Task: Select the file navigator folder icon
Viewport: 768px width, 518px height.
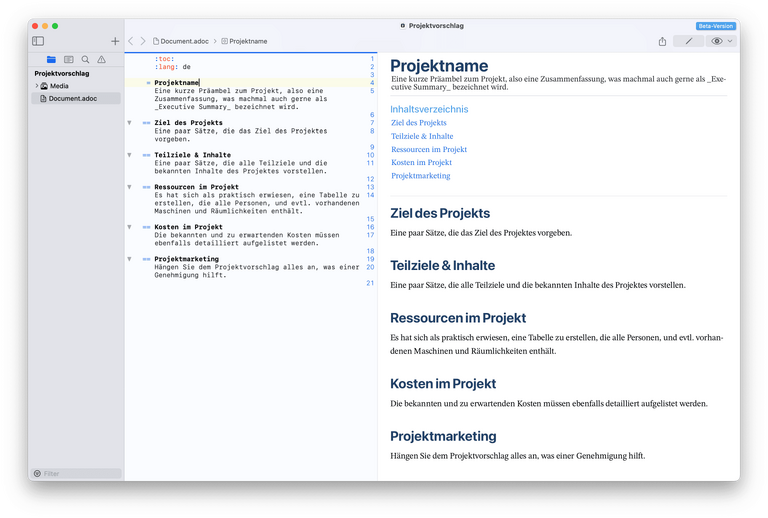Action: [x=52, y=60]
